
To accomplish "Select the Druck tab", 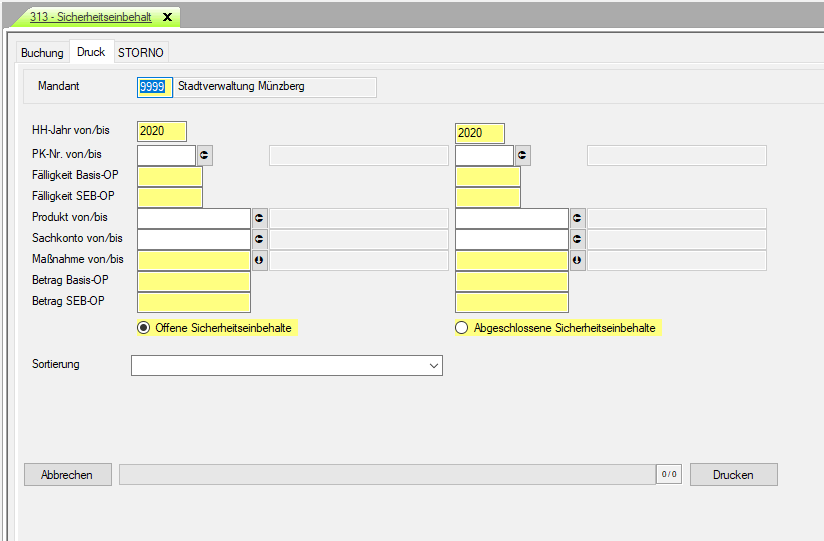I will (91, 52).
